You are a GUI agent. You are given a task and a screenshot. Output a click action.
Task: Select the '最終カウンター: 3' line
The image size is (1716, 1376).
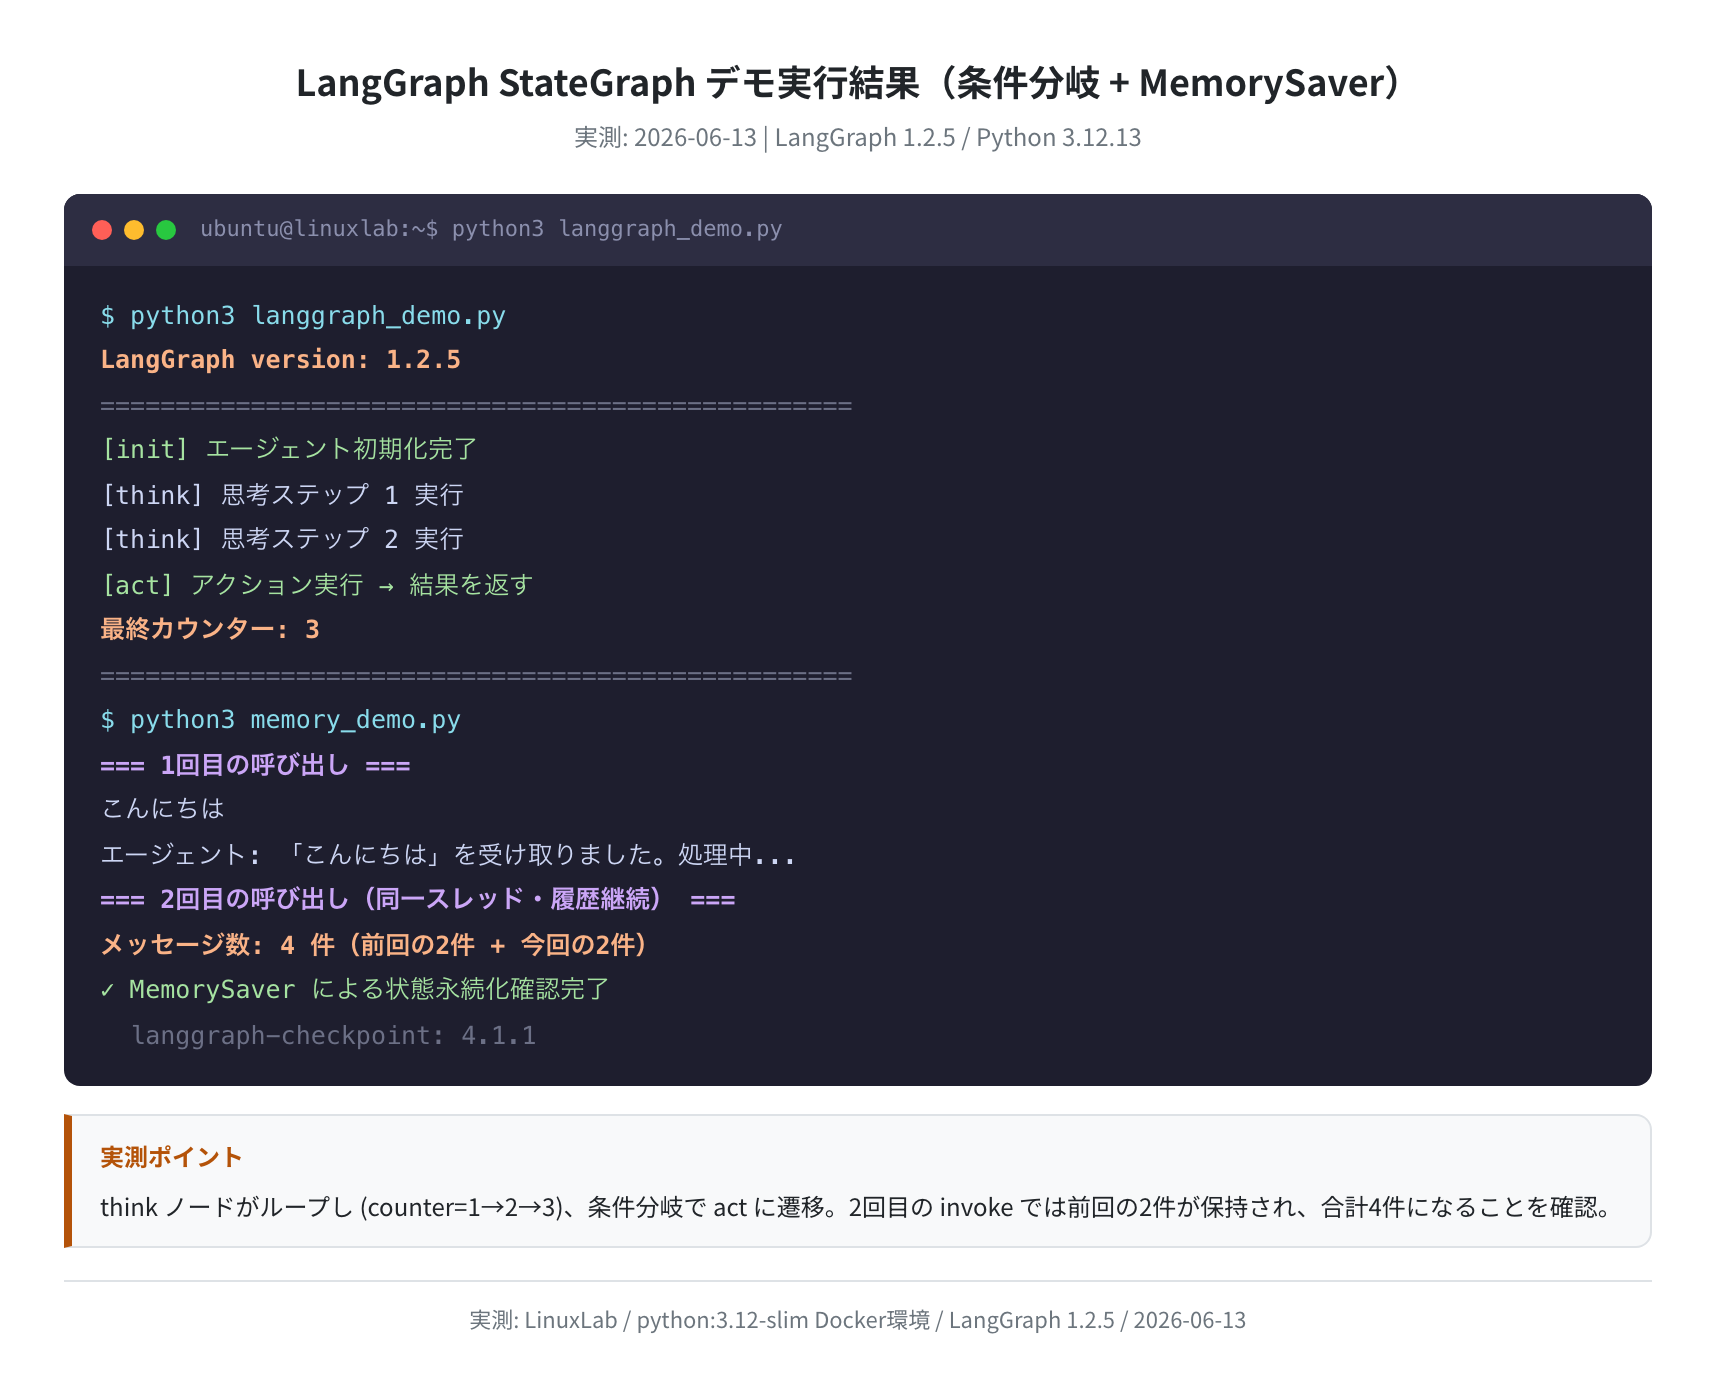210,629
